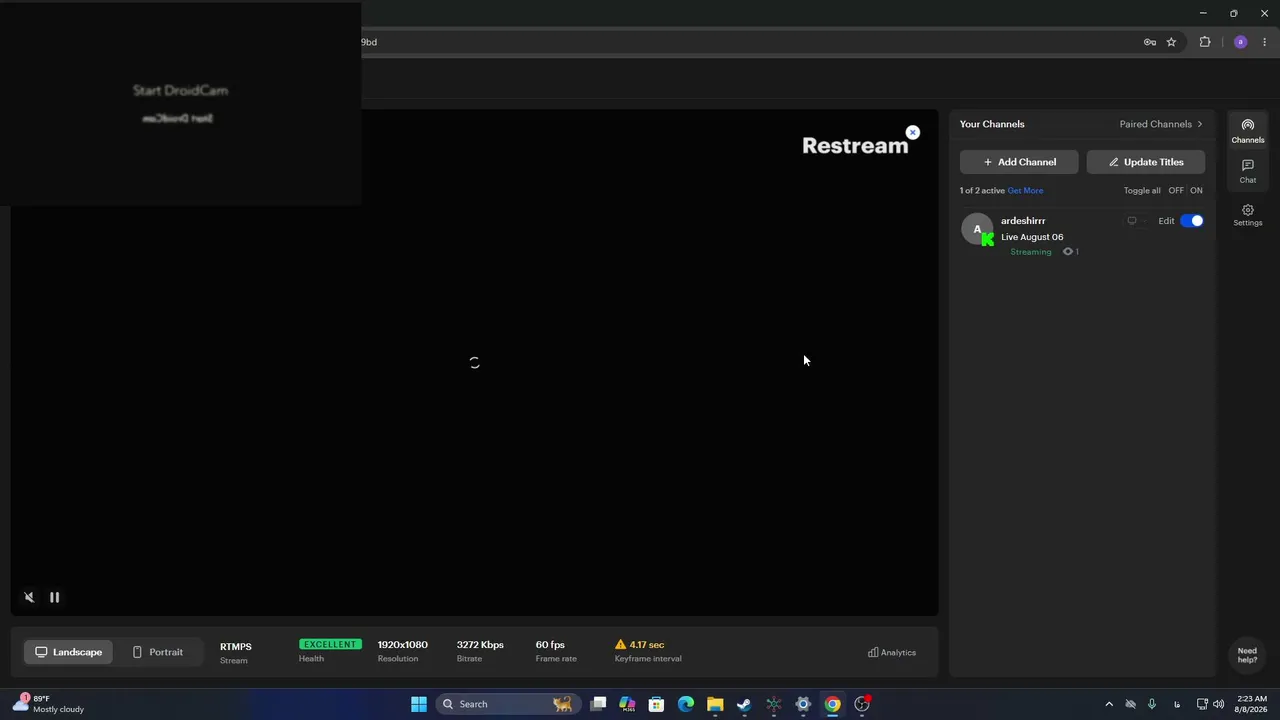The image size is (1280, 720).
Task: Open the weather widget Mostly cloudy
Action: click(50, 704)
